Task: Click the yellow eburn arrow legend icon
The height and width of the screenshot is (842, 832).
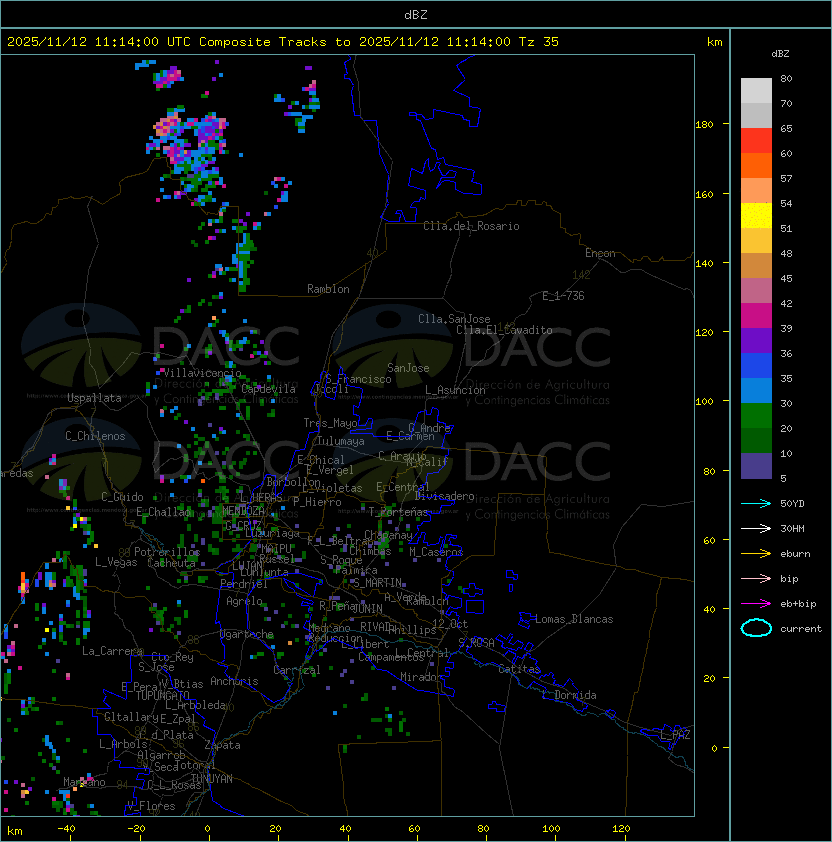Action: tap(756, 554)
